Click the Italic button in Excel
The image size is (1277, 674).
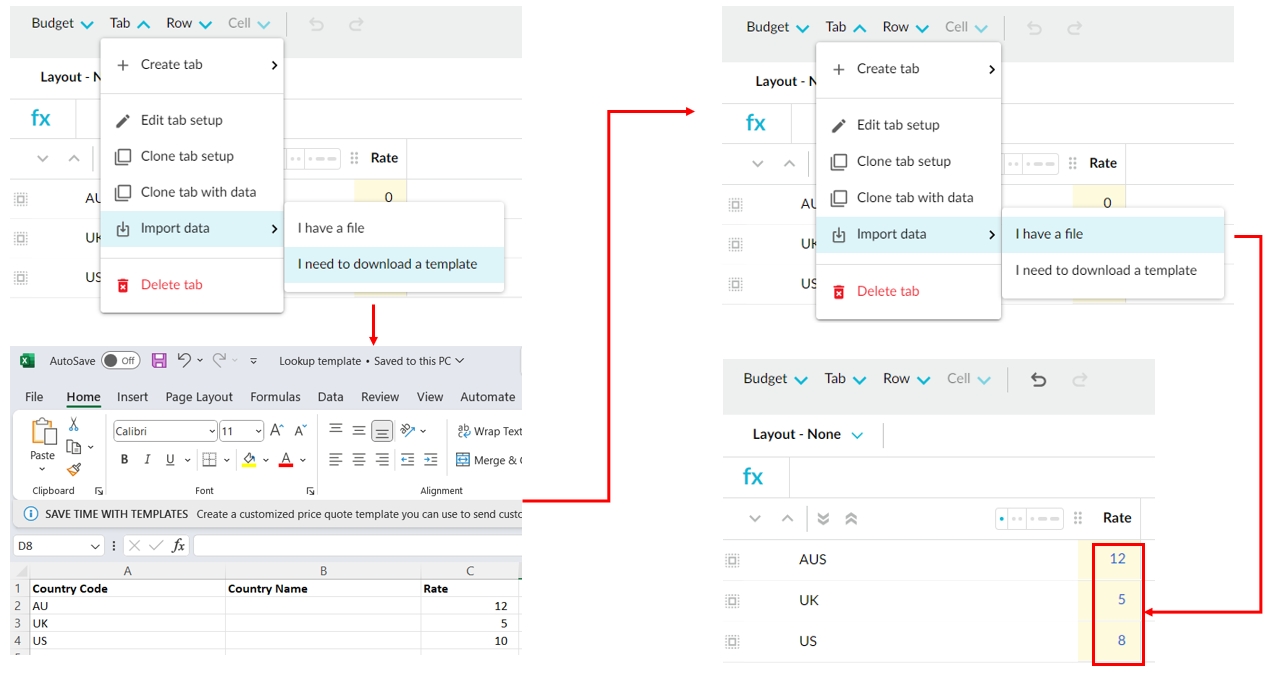pos(148,460)
